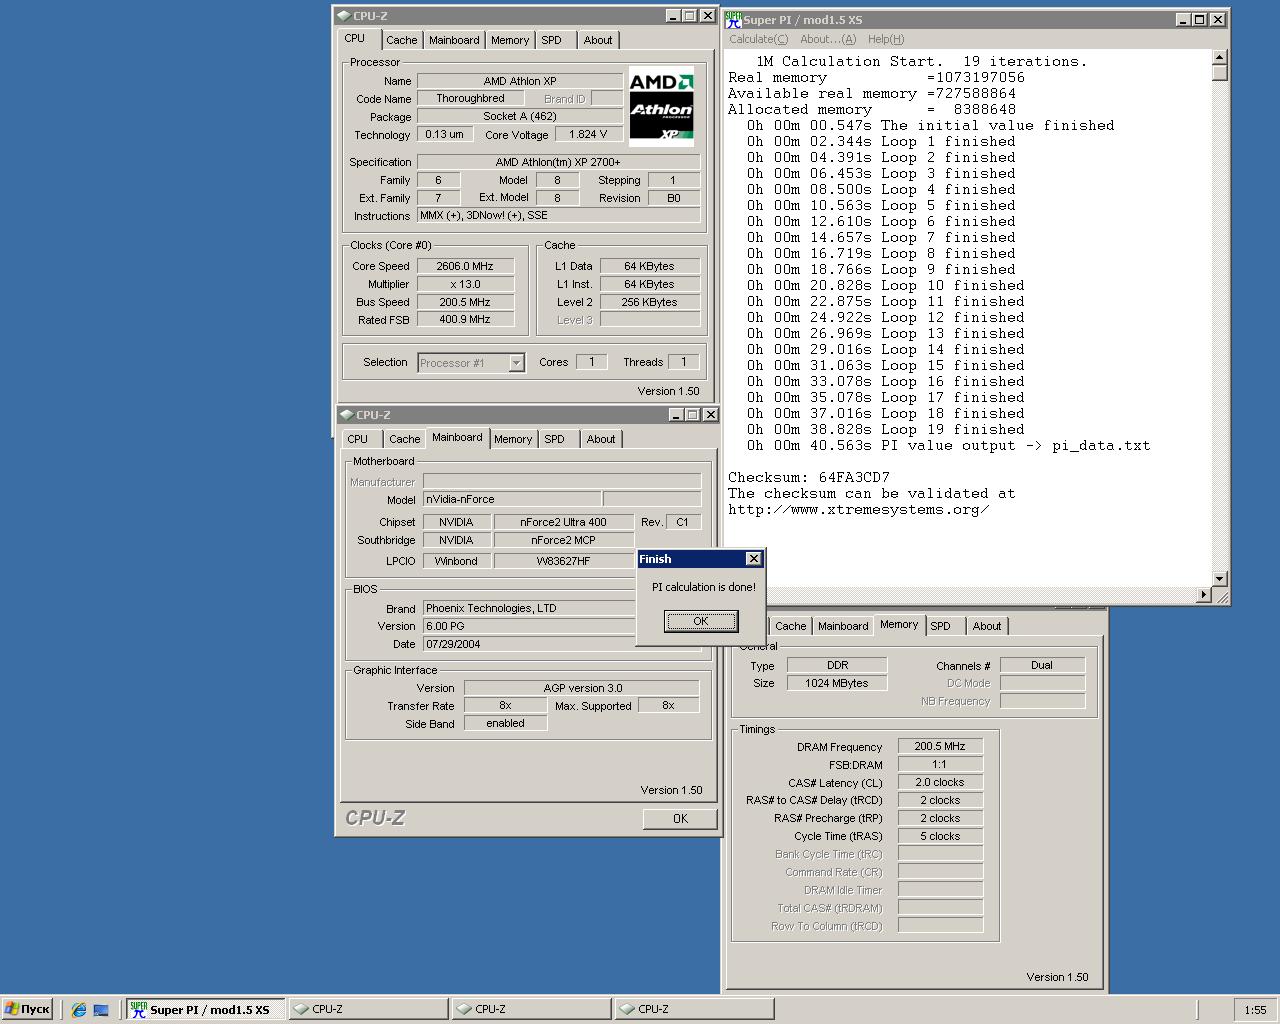This screenshot has width=1280, height=1024.
Task: Click the Specification field AMD Athlon(tm) XP 2700+
Action: 558,162
